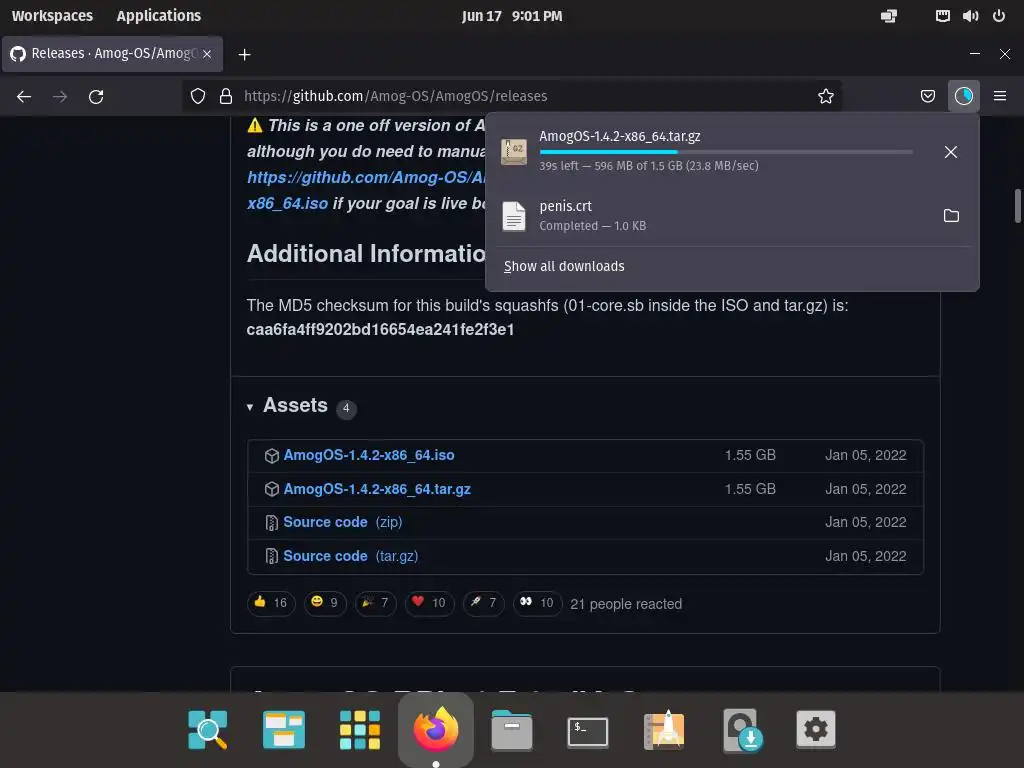Download AmogOS-1.4.2-x86_64.iso asset
This screenshot has height=768, width=1024.
click(369, 455)
